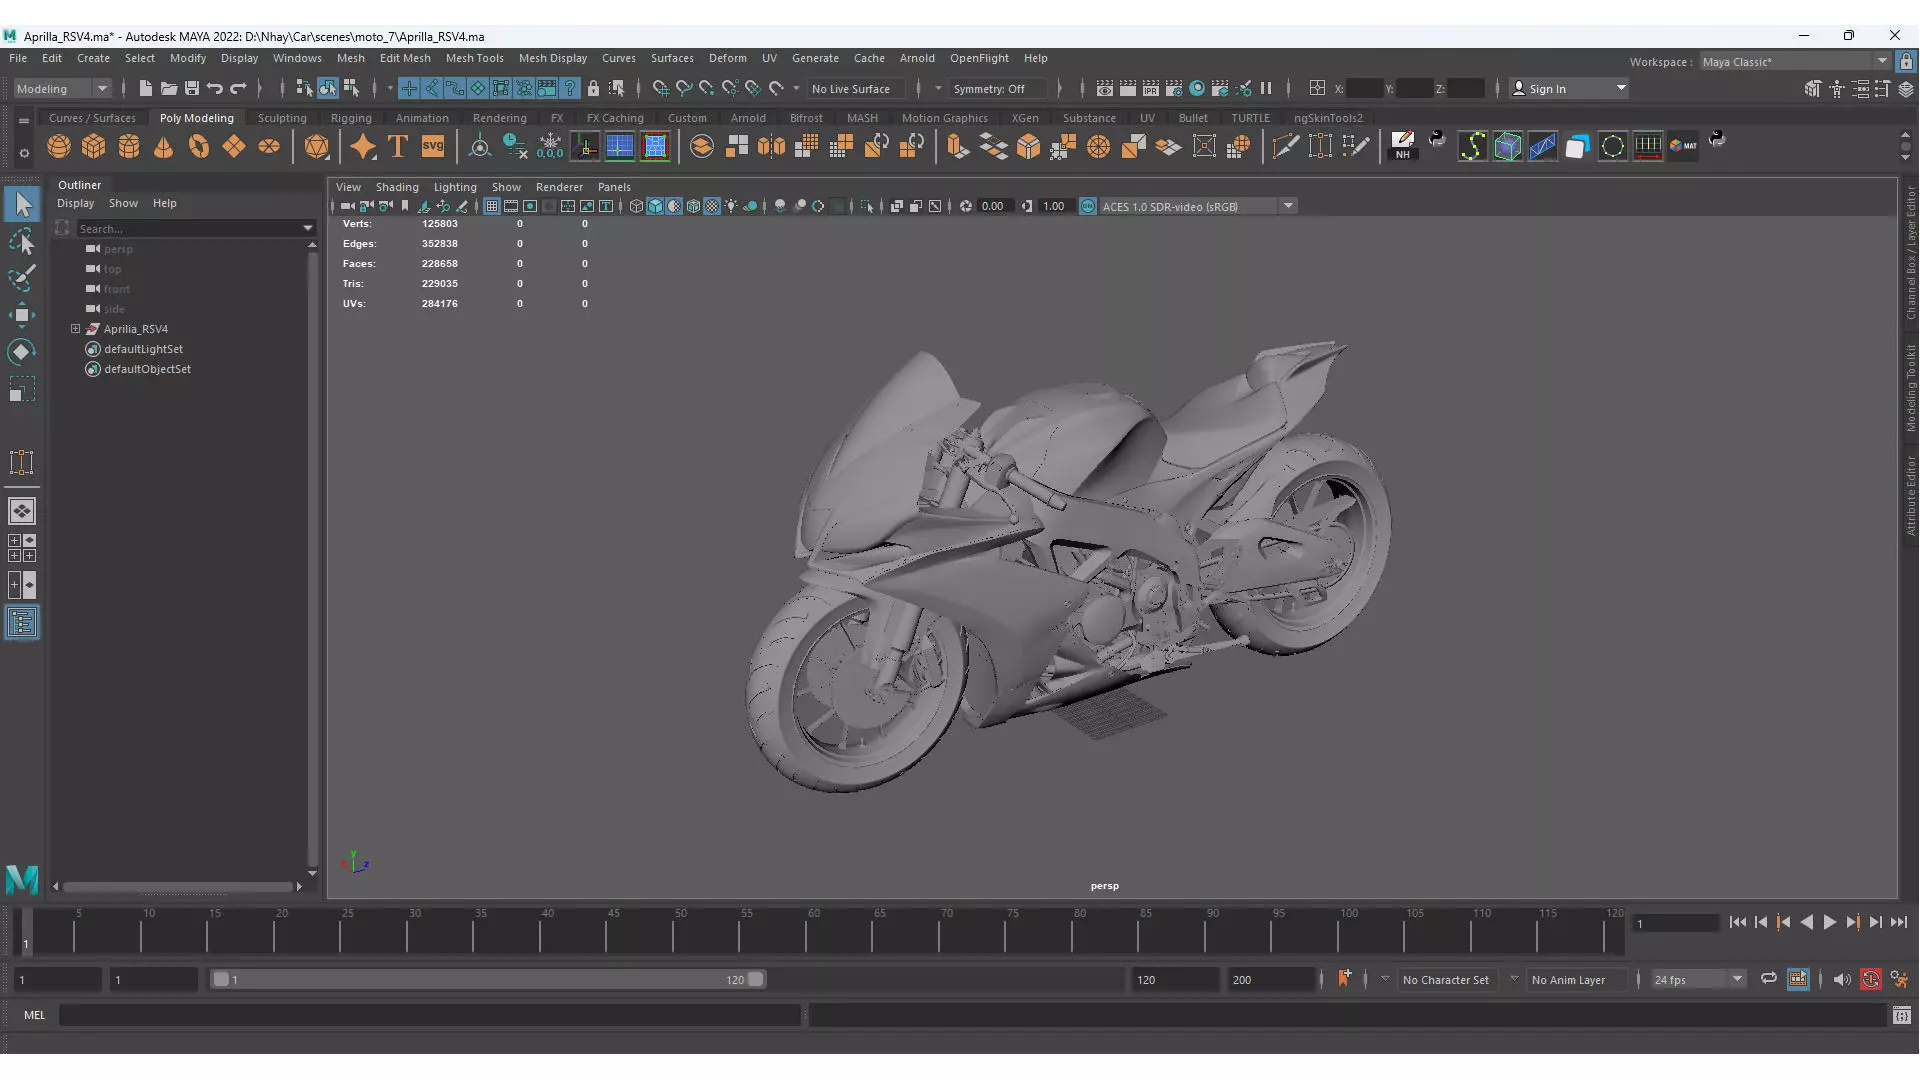Click the range slider end handle at 120
Image resolution: width=1920 pixels, height=1080 pixels.
pos(756,980)
